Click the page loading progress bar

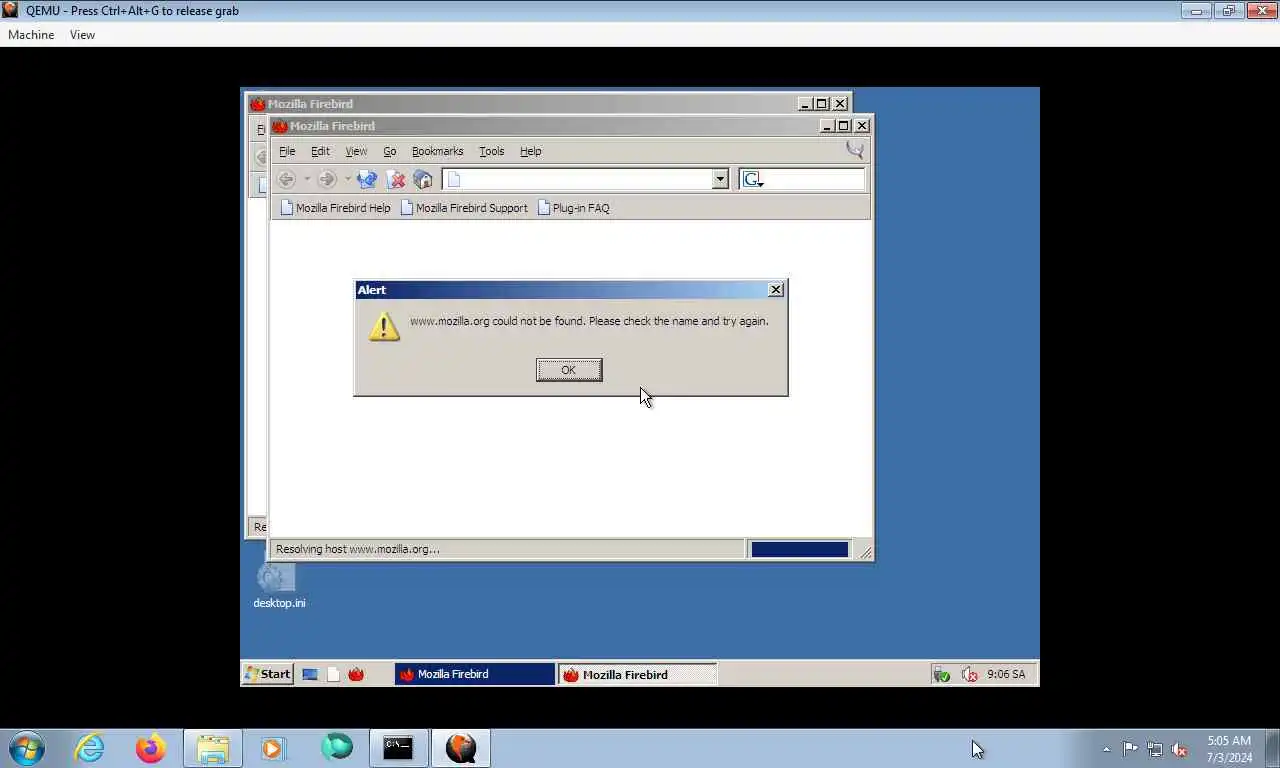[x=799, y=549]
